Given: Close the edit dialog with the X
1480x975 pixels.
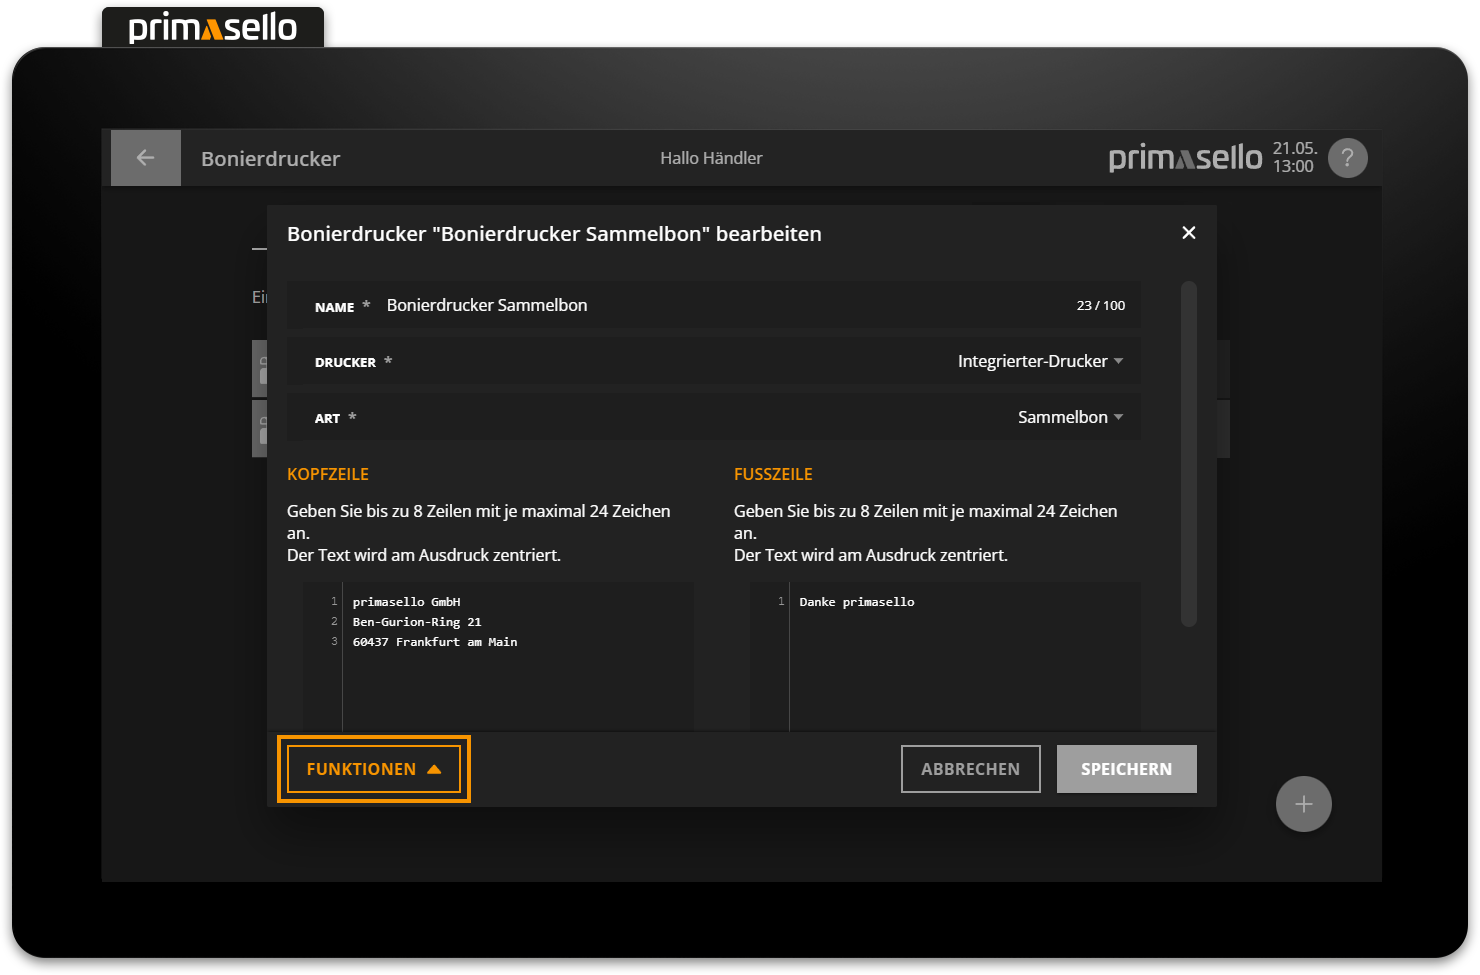Looking at the screenshot, I should coord(1188,233).
